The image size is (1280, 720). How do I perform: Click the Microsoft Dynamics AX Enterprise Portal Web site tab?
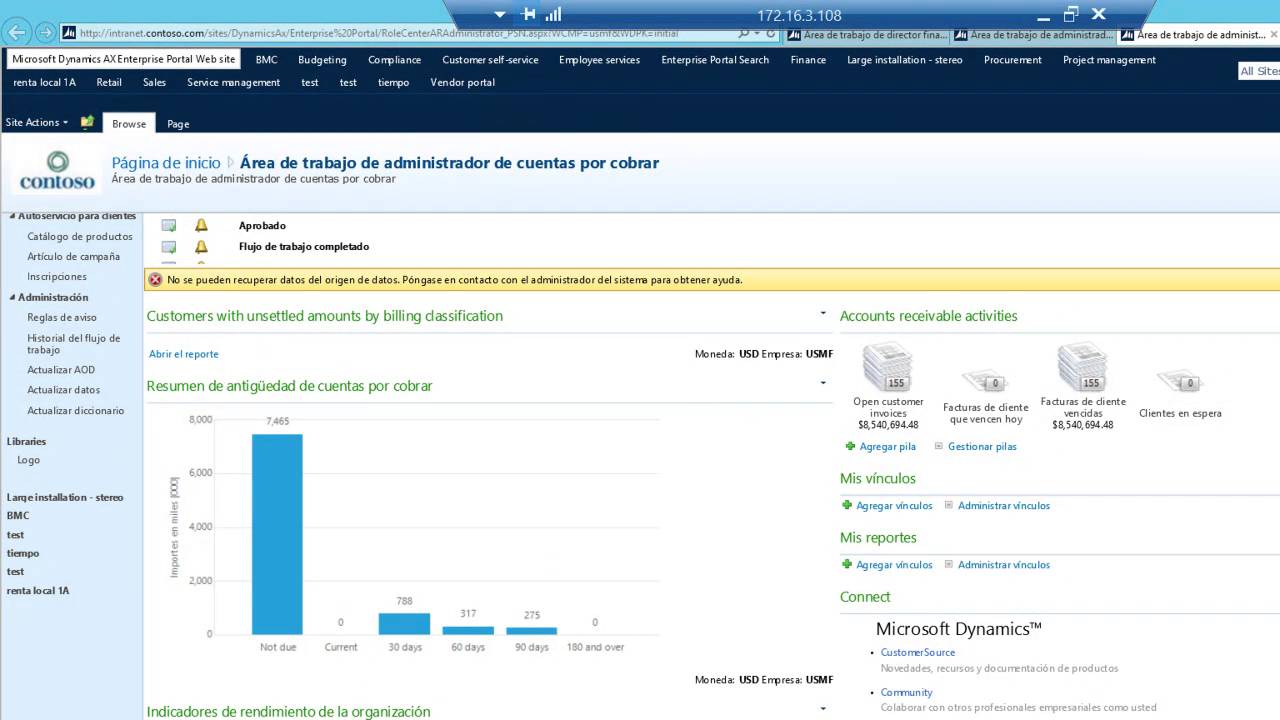click(x=124, y=60)
